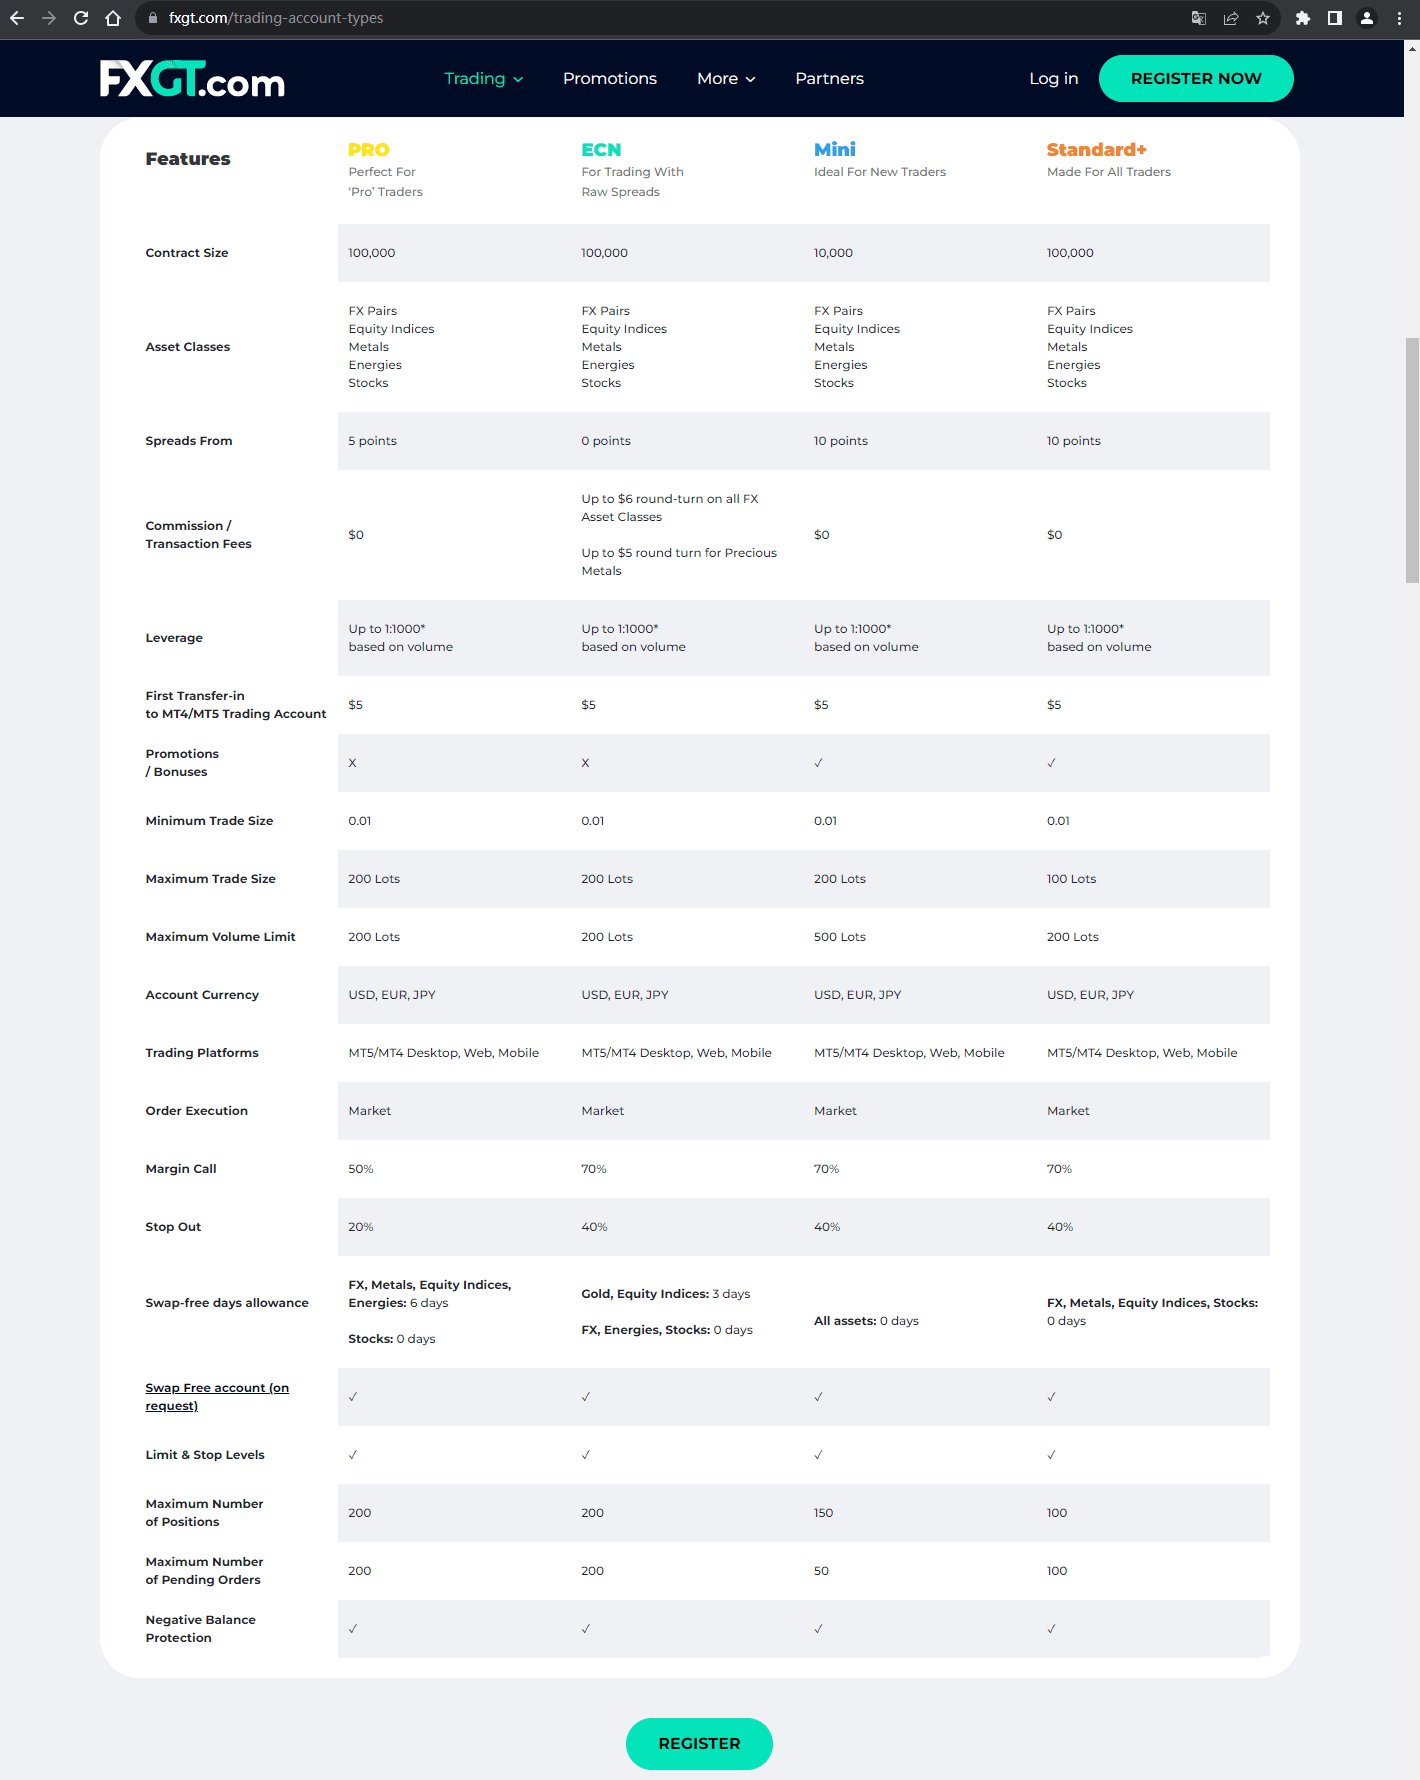1420x1780 pixels.
Task: Toggle the browser side panel icon
Action: [x=1335, y=18]
